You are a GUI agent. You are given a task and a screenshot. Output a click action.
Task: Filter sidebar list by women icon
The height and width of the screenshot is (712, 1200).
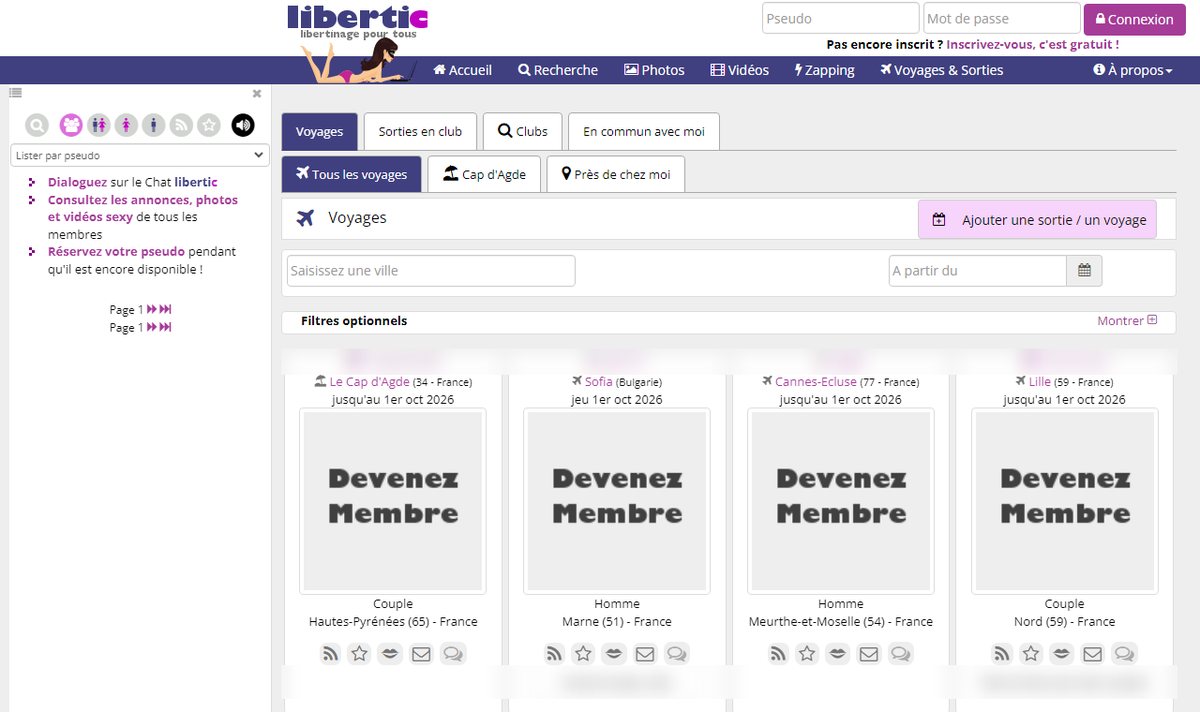tap(126, 125)
